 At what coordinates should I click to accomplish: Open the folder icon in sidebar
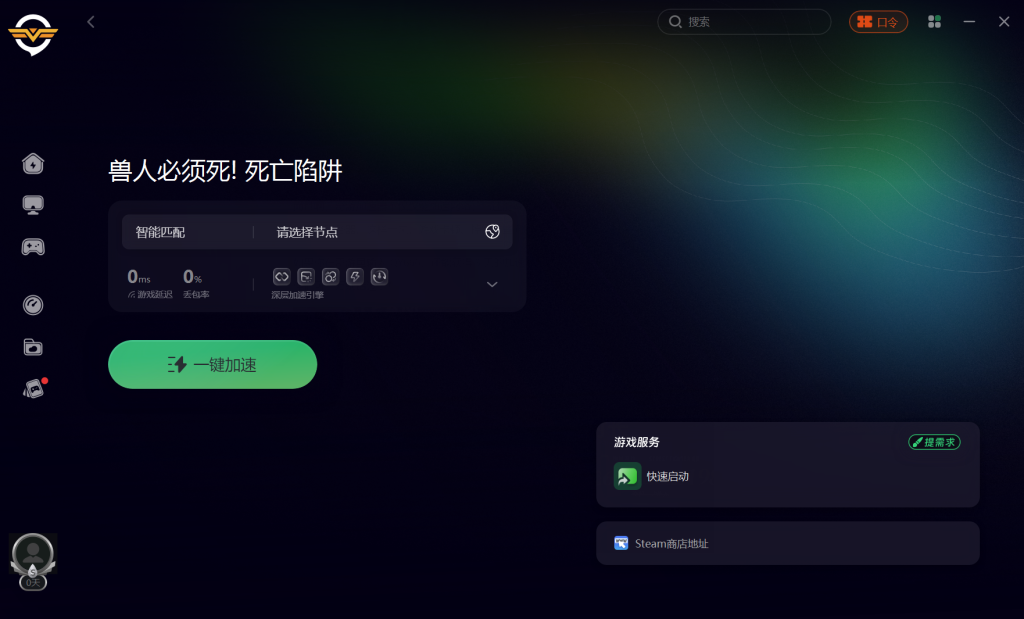(33, 347)
